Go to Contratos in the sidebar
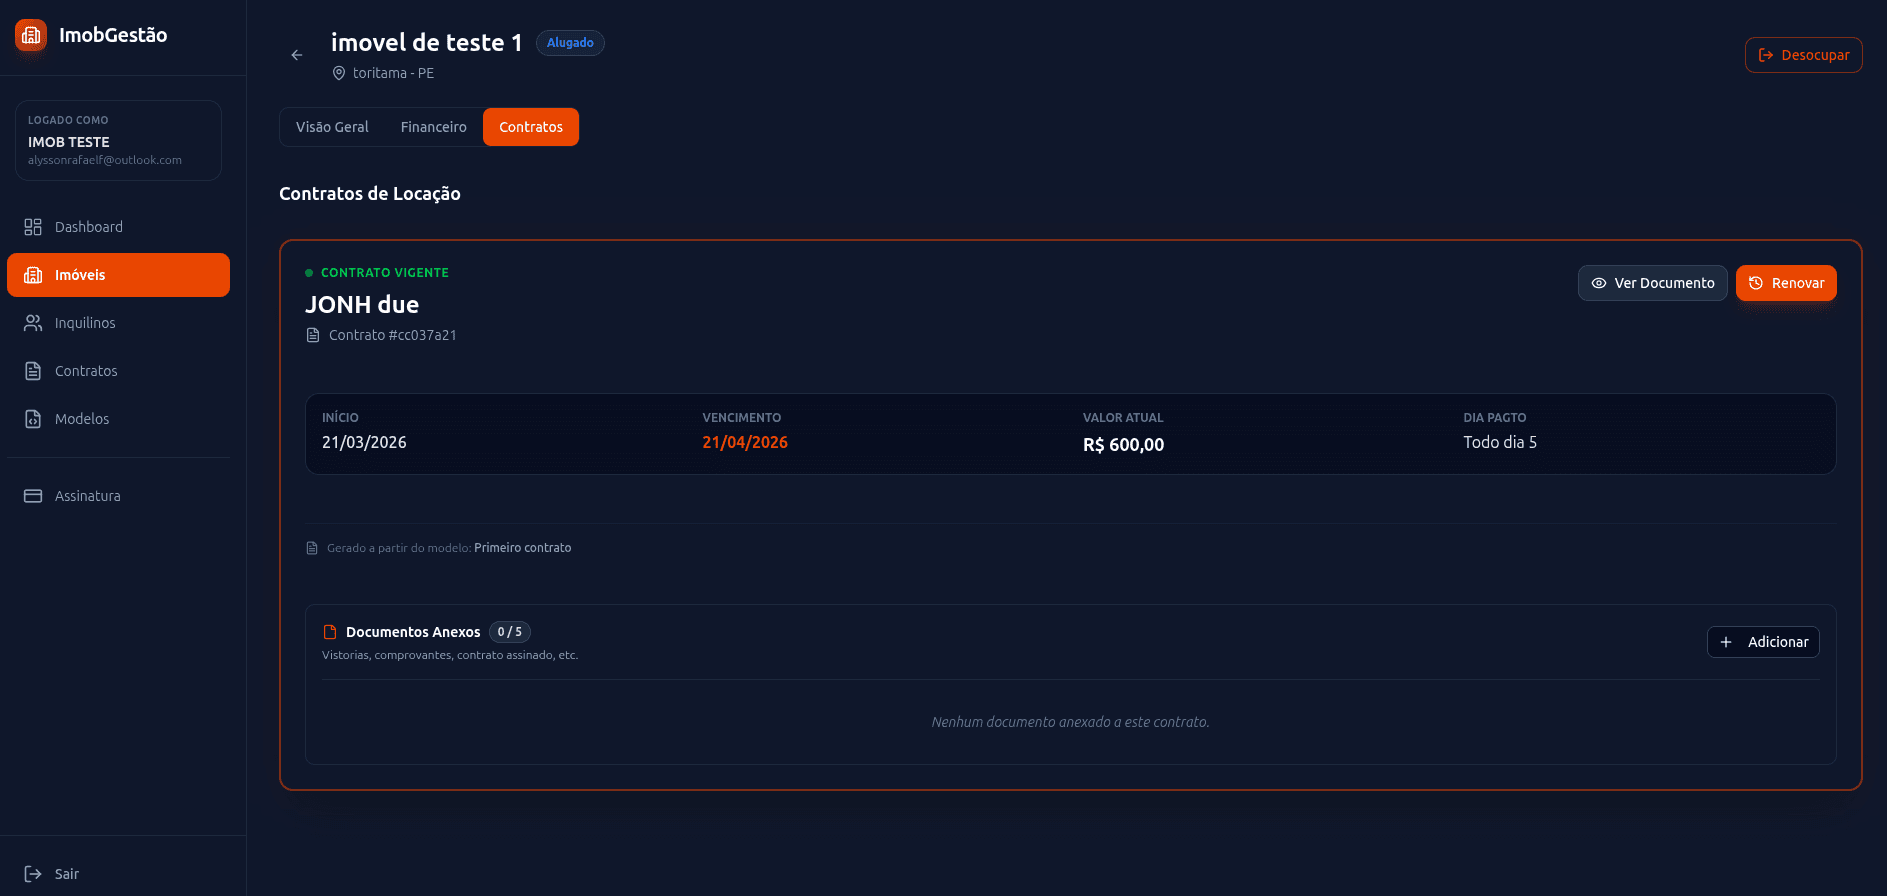This screenshot has height=896, width=1887. [x=86, y=371]
